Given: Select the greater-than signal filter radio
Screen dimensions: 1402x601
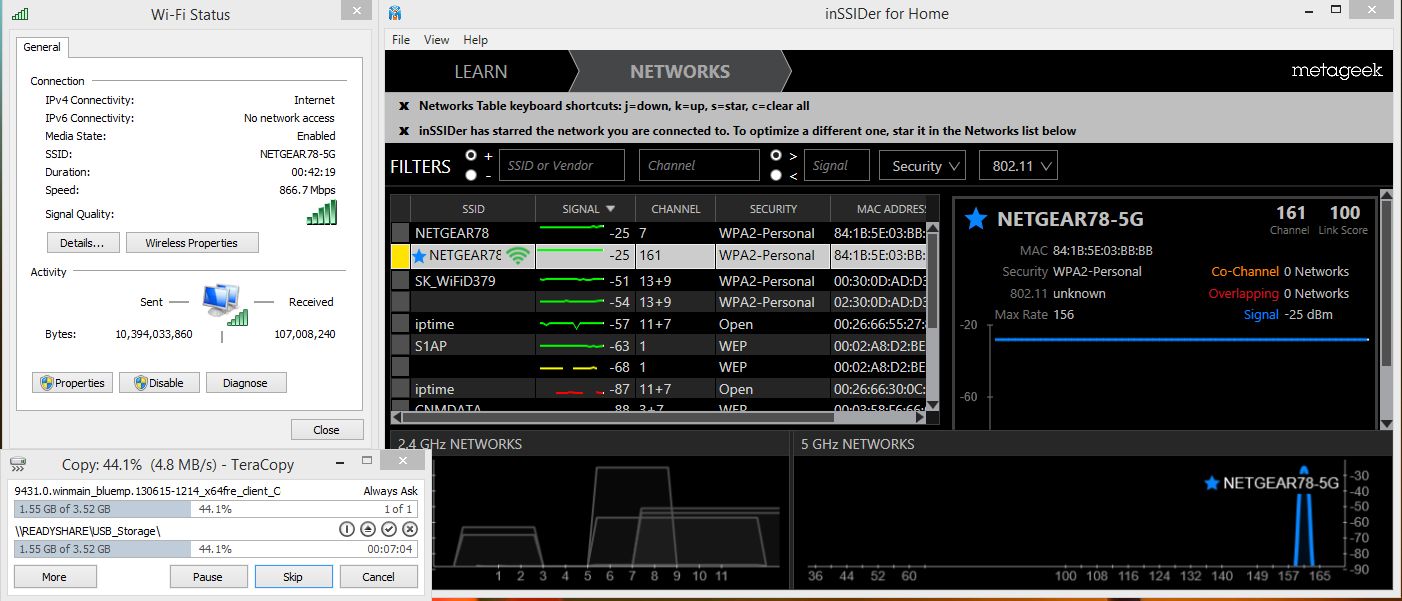Looking at the screenshot, I should click(776, 156).
